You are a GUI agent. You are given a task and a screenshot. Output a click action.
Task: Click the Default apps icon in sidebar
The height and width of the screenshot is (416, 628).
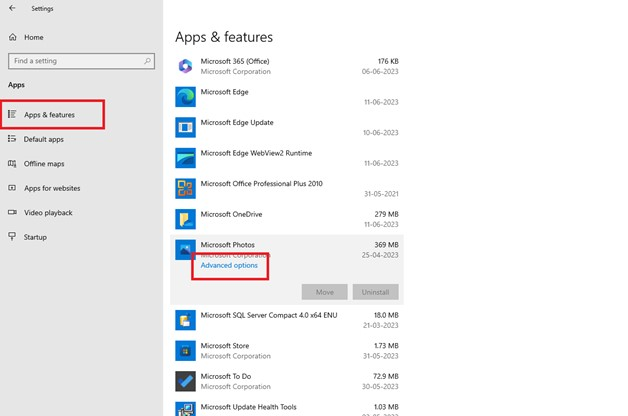tap(12, 139)
